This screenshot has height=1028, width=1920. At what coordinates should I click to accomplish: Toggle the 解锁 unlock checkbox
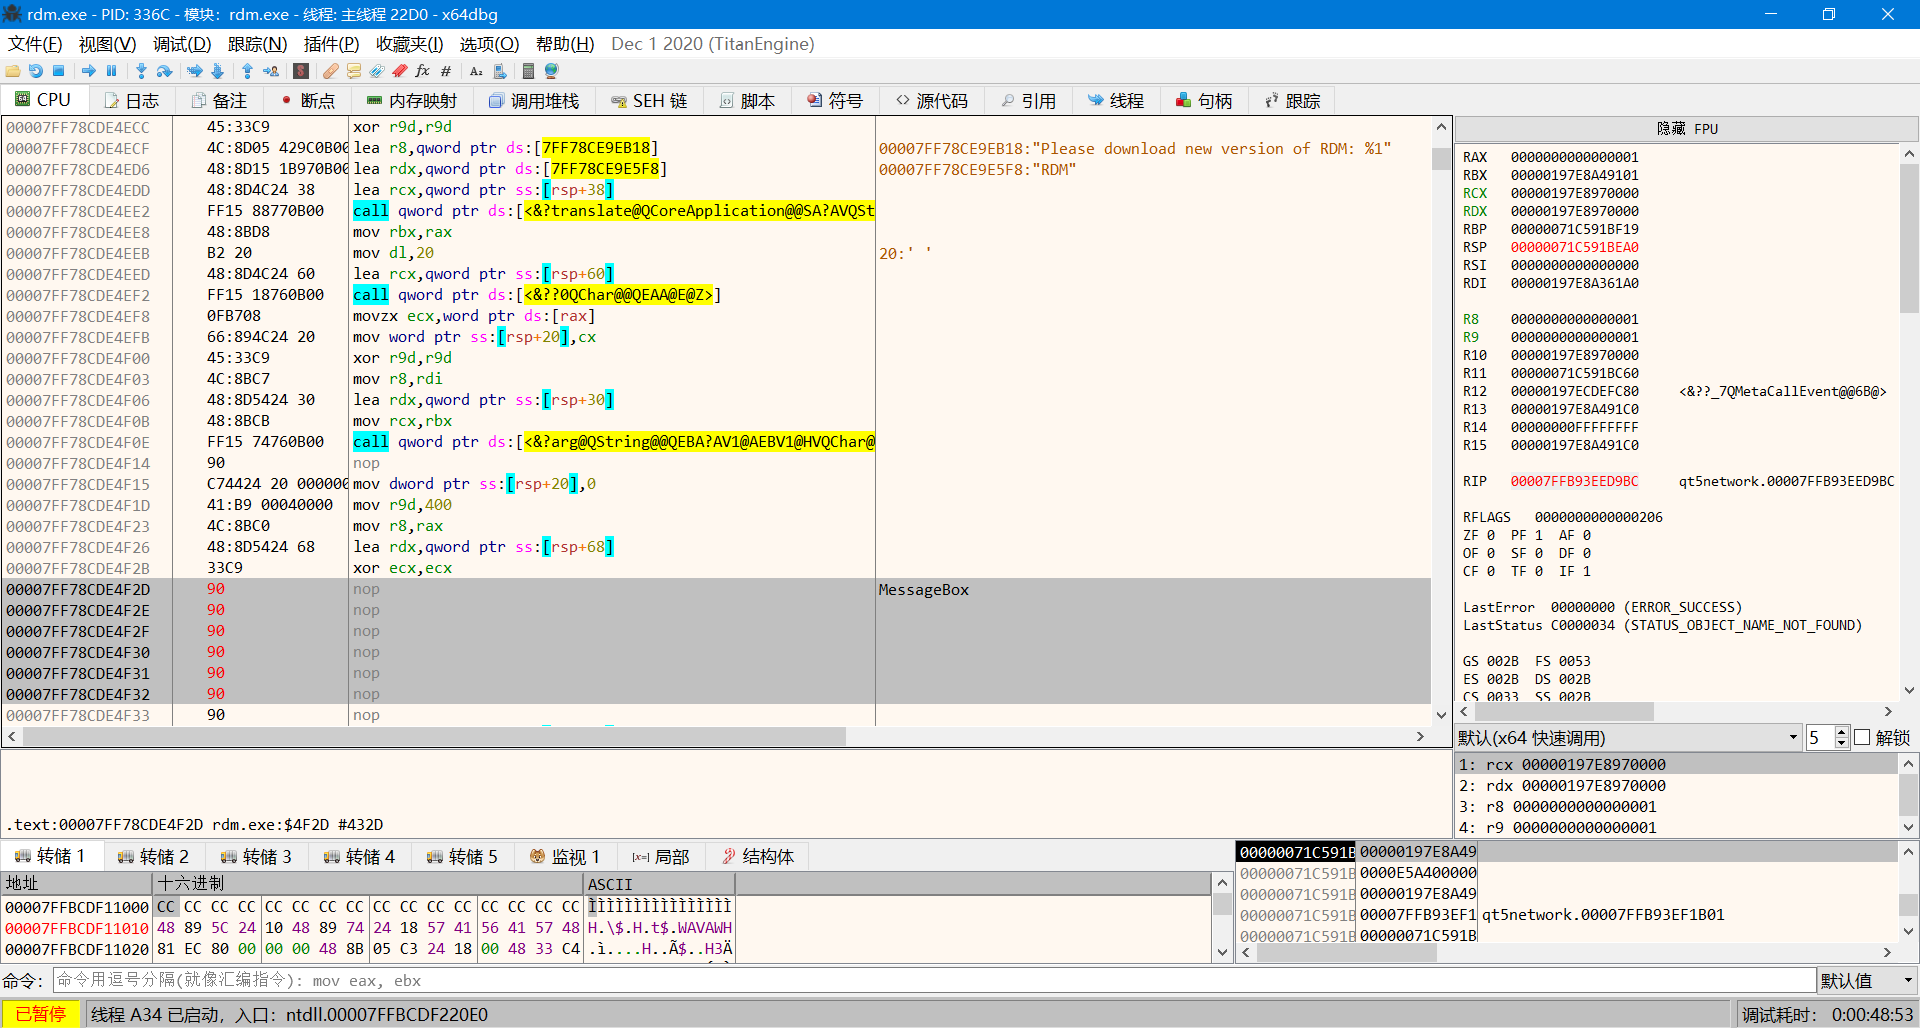1862,738
